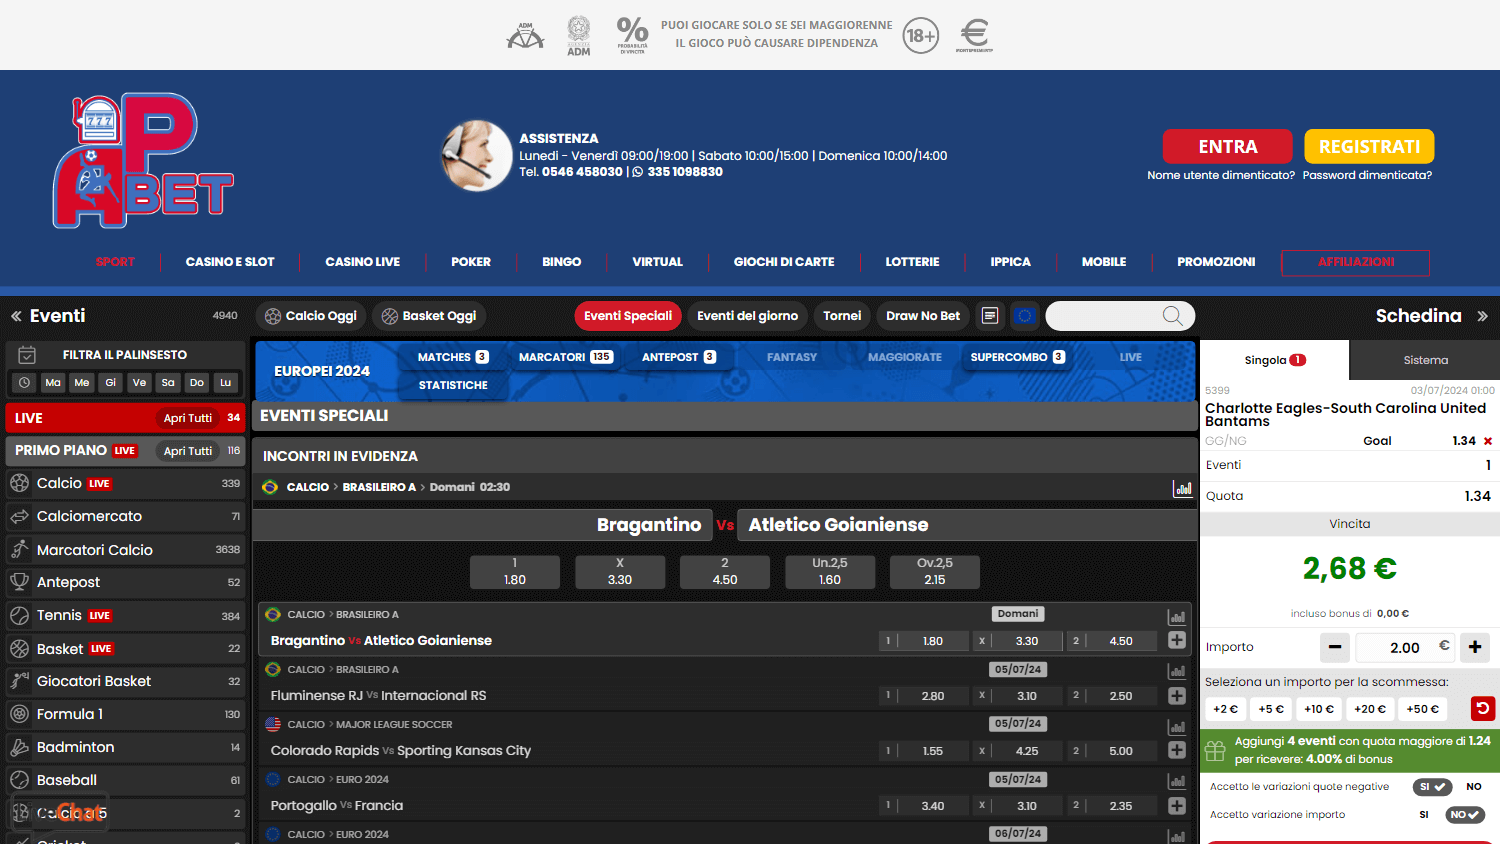
Task: Collapse the Schedina panel with double chevron
Action: click(1482, 316)
